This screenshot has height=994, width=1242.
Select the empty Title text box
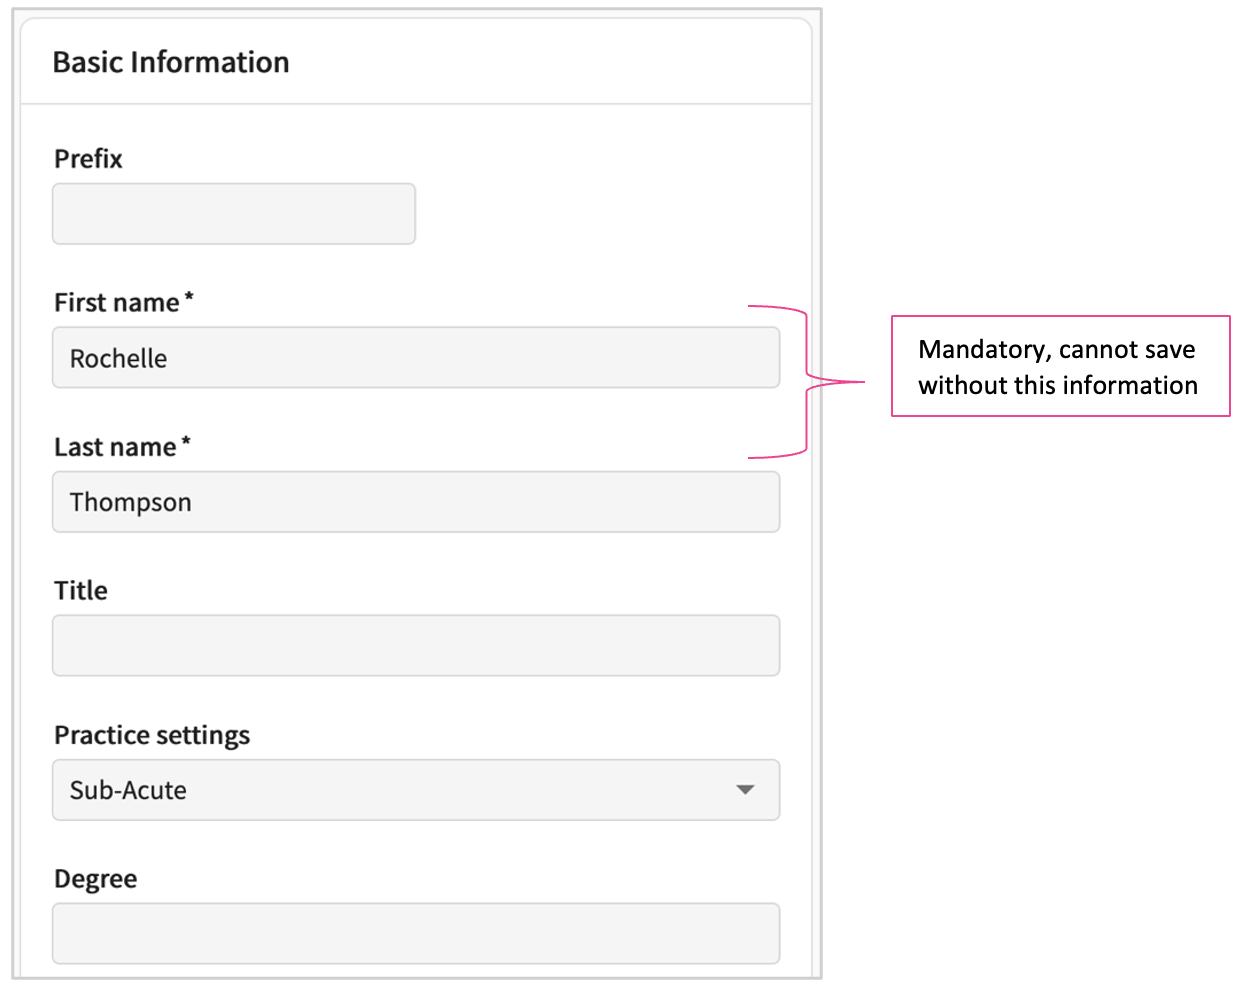click(415, 646)
